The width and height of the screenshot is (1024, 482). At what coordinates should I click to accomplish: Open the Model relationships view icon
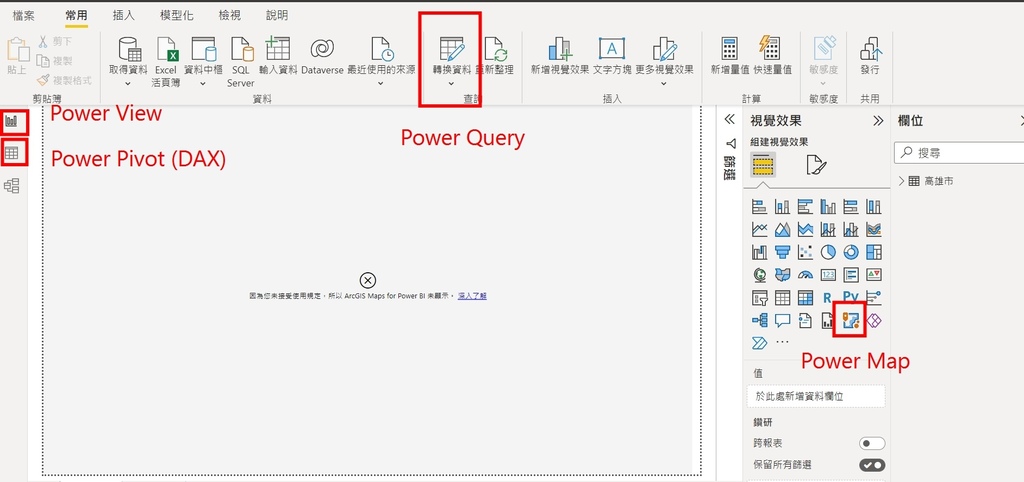(x=12, y=185)
